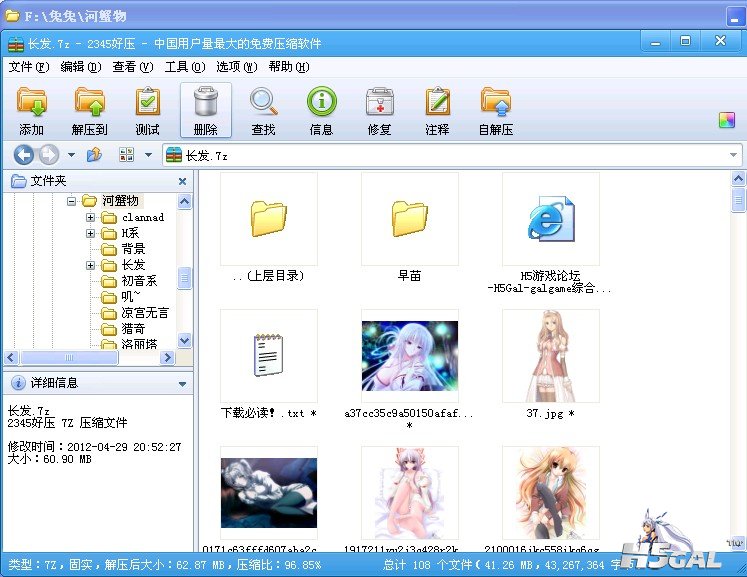Minimize the F:\兔兔\河蟹物 background window
This screenshot has height=577, width=747.
735,17
